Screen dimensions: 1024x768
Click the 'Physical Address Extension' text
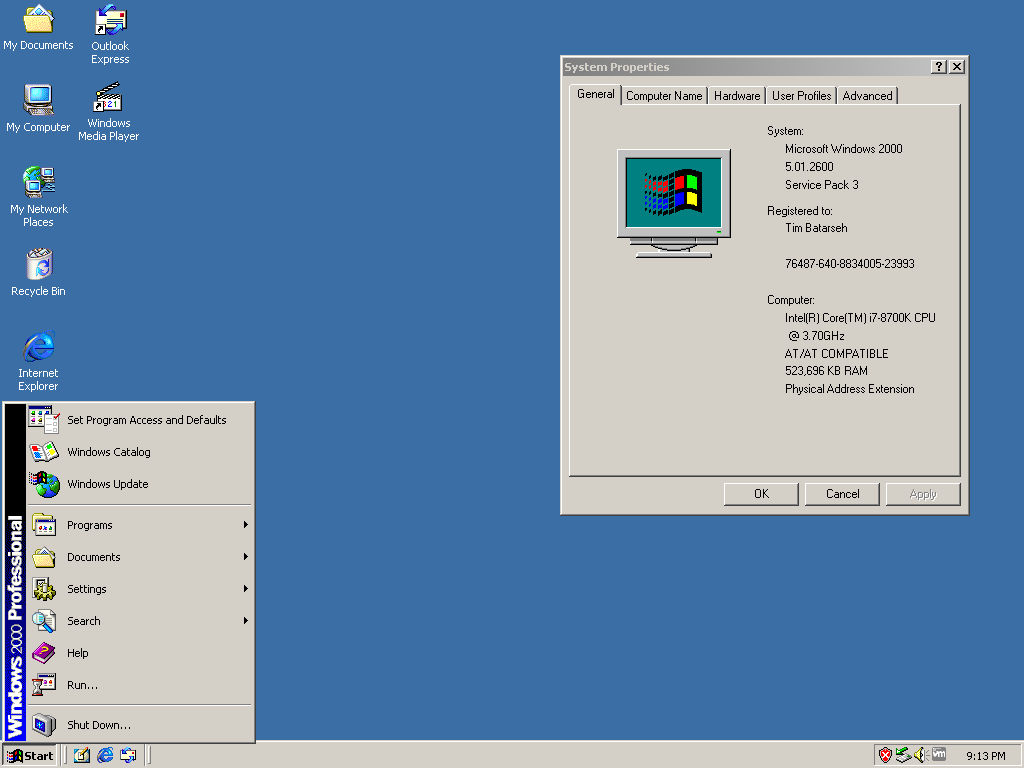[849, 389]
